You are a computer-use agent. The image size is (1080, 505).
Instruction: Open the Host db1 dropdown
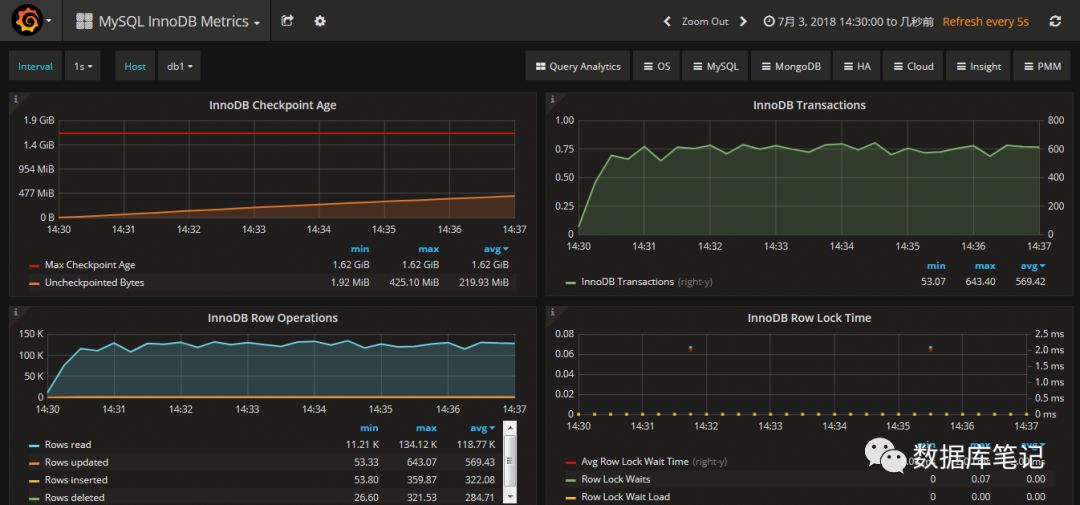tap(181, 67)
